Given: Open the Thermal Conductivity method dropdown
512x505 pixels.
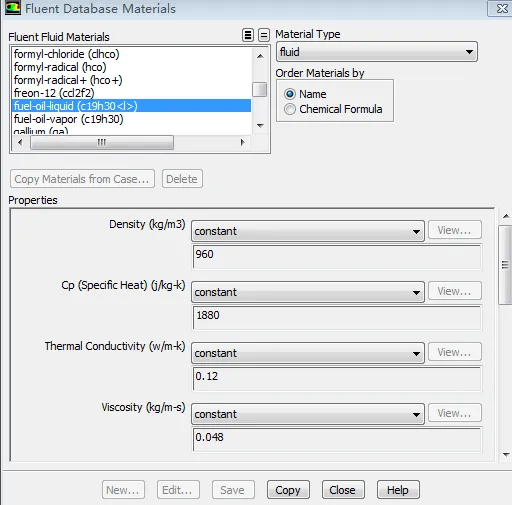Looking at the screenshot, I should point(308,353).
